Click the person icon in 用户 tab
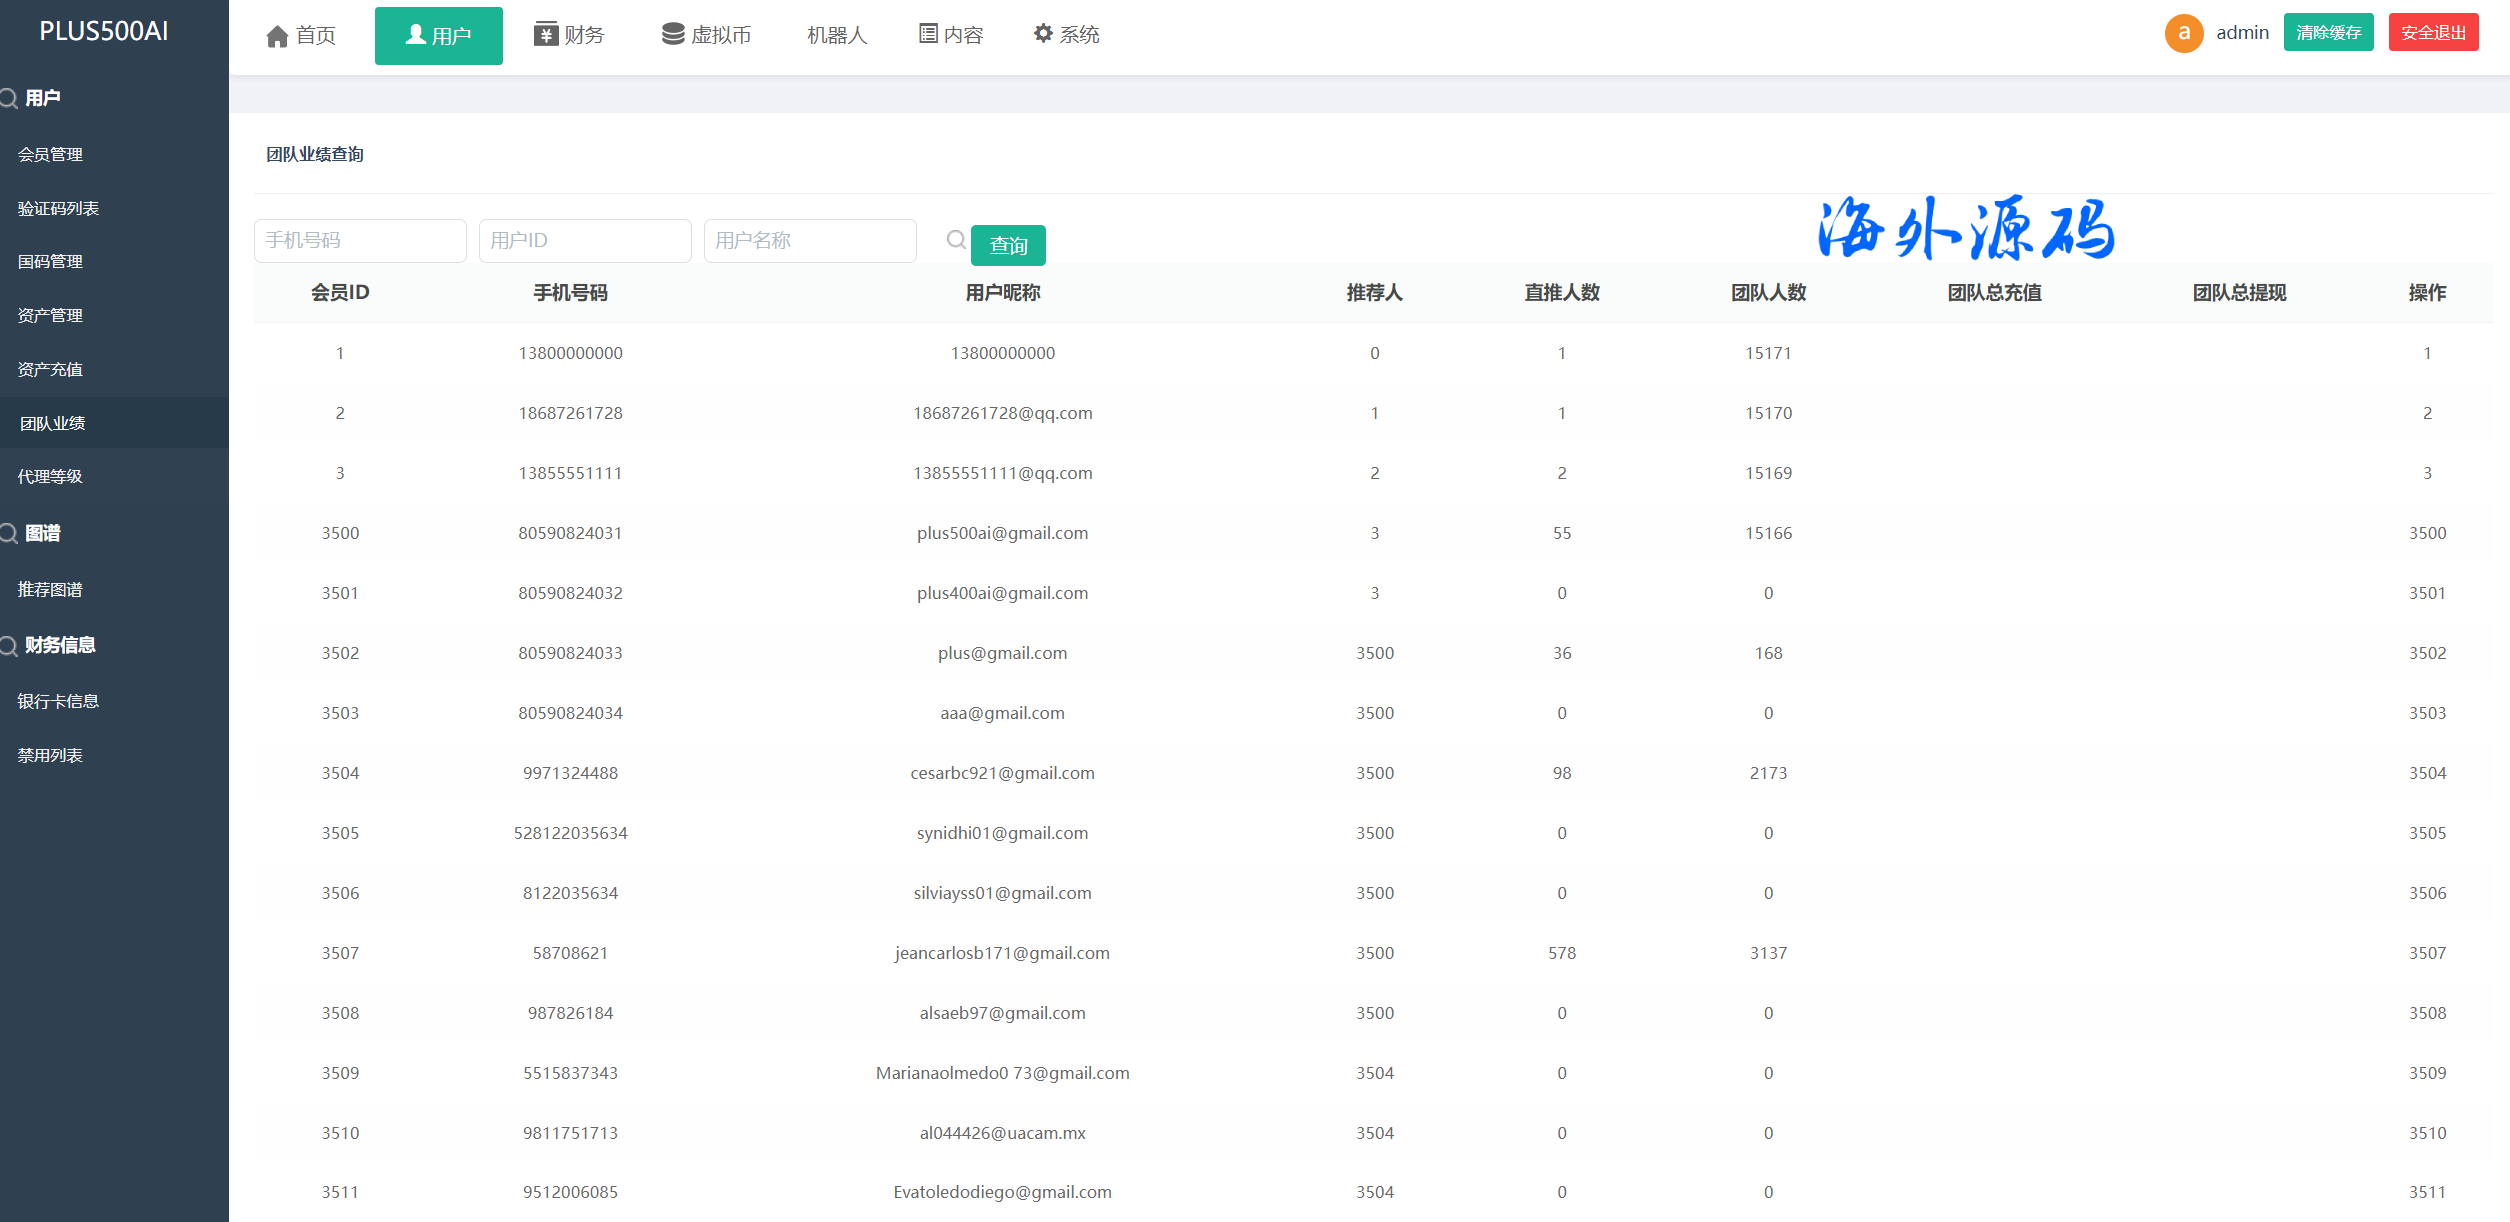Screen dimensions: 2510x1222 (415, 35)
